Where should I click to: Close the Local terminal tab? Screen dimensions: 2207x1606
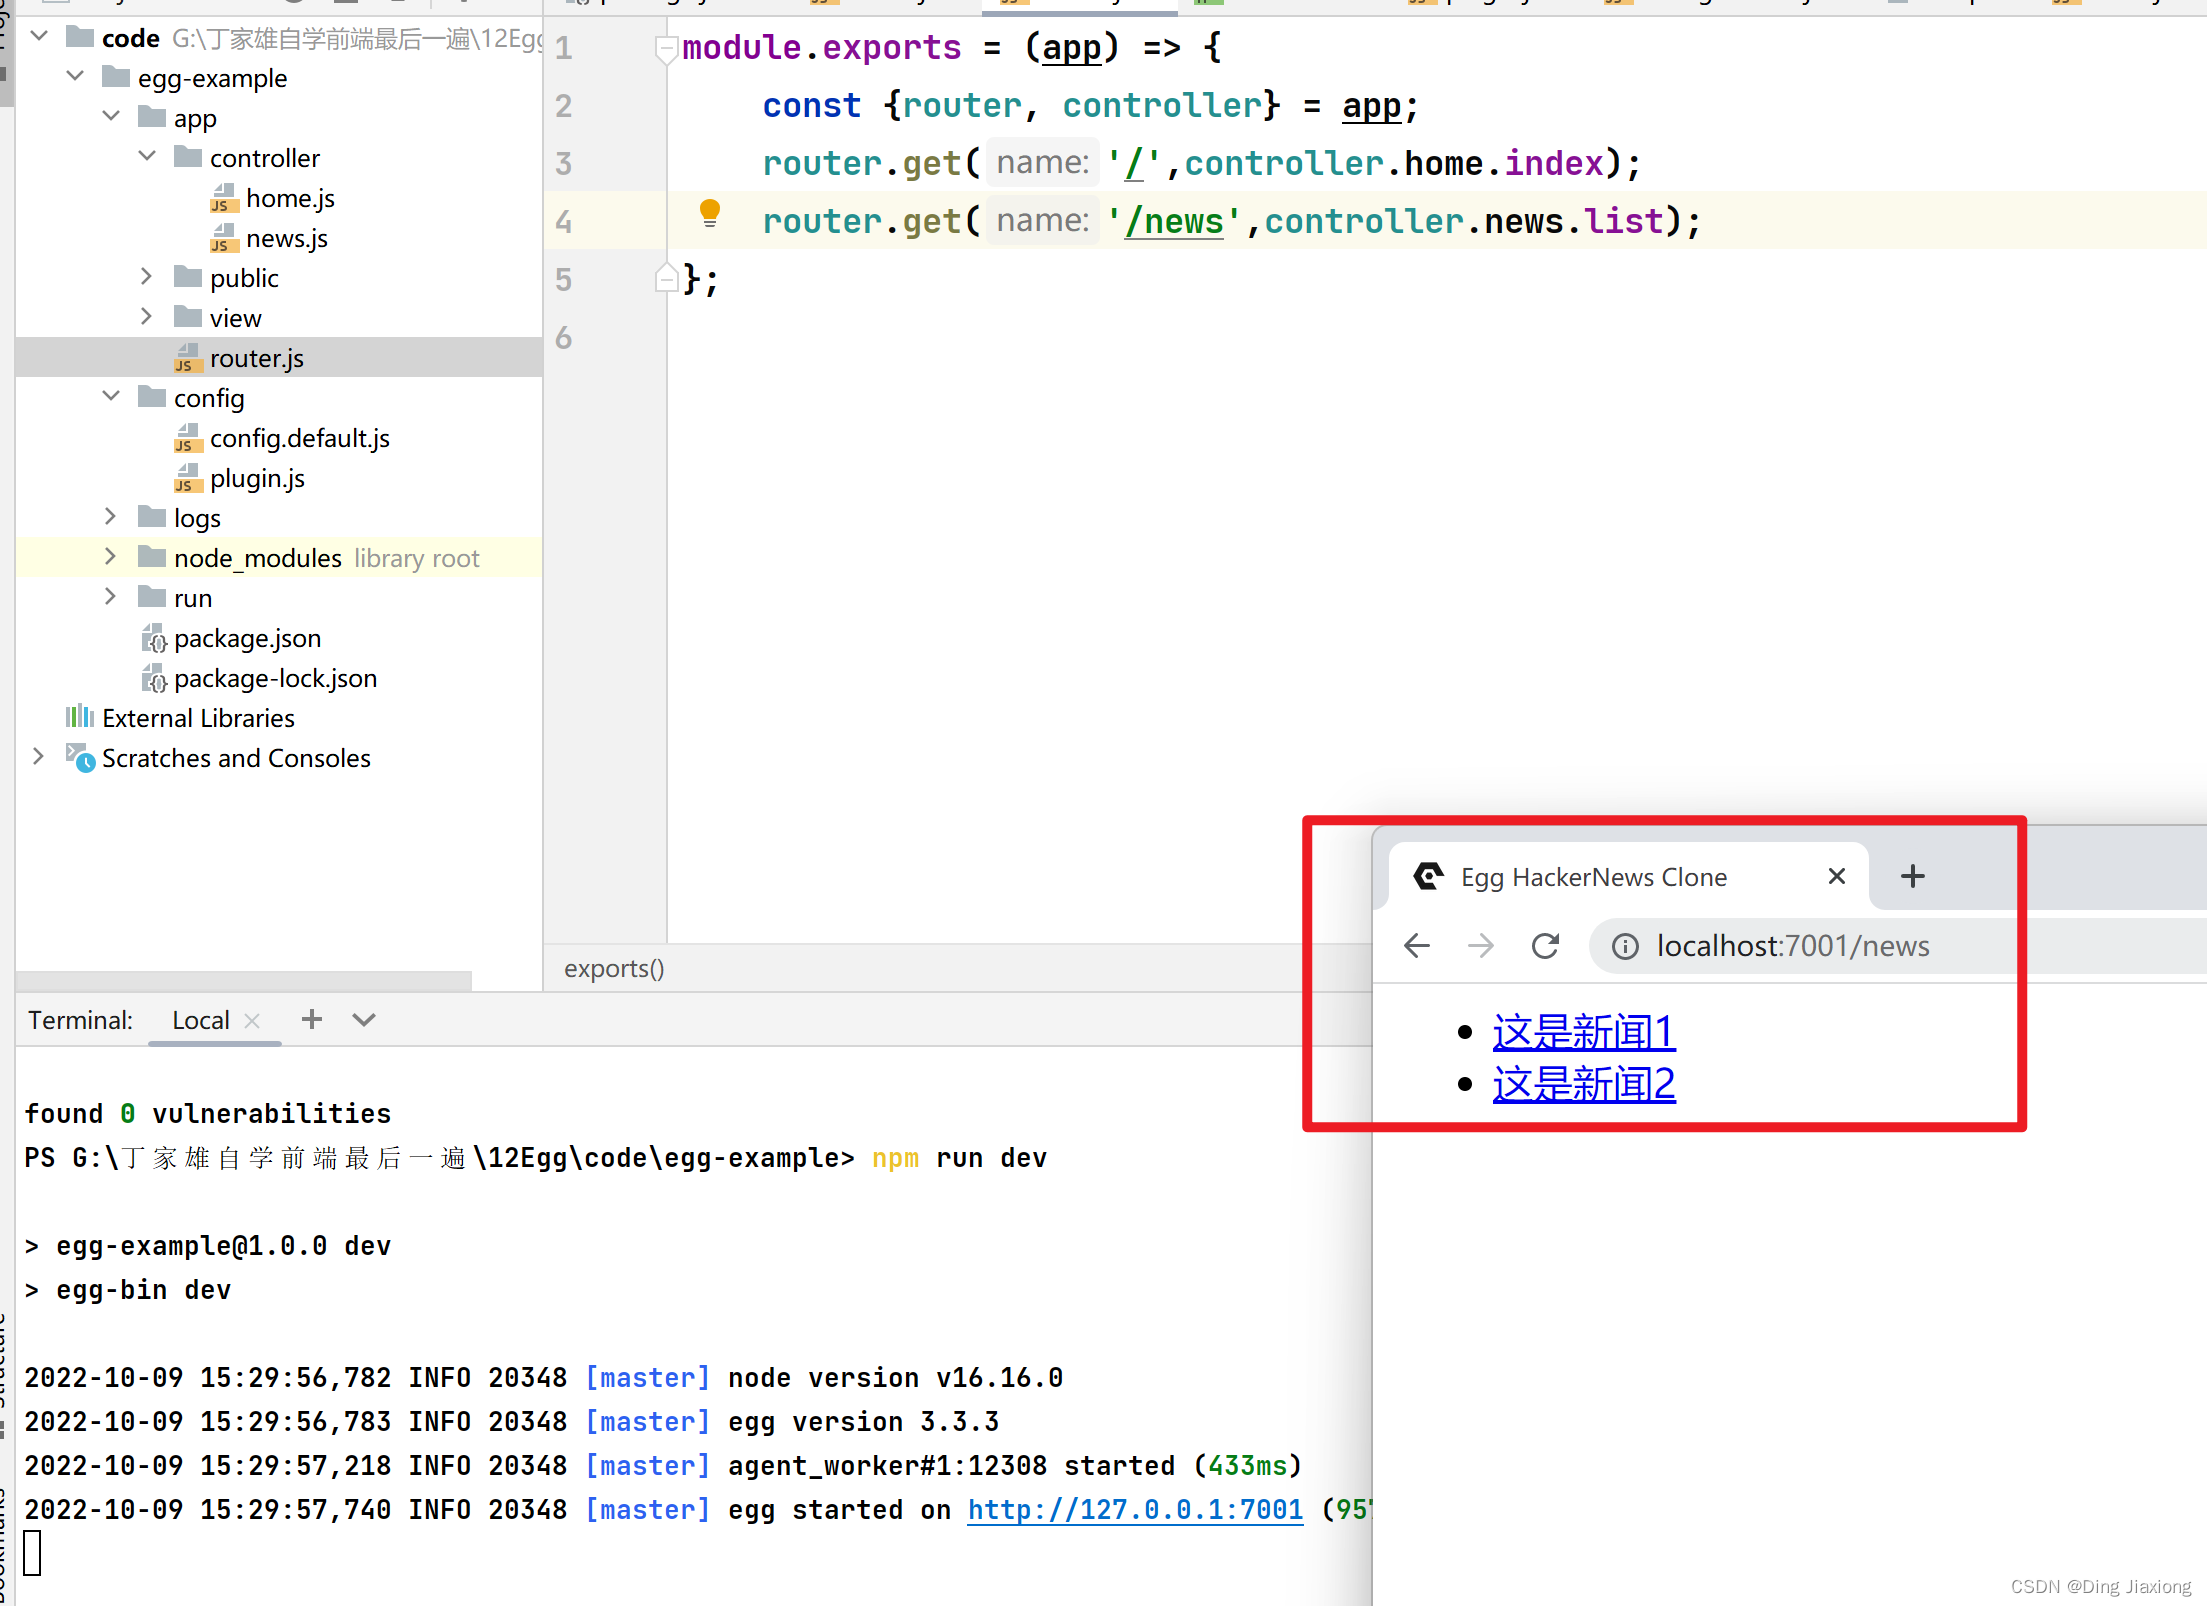tap(252, 1020)
